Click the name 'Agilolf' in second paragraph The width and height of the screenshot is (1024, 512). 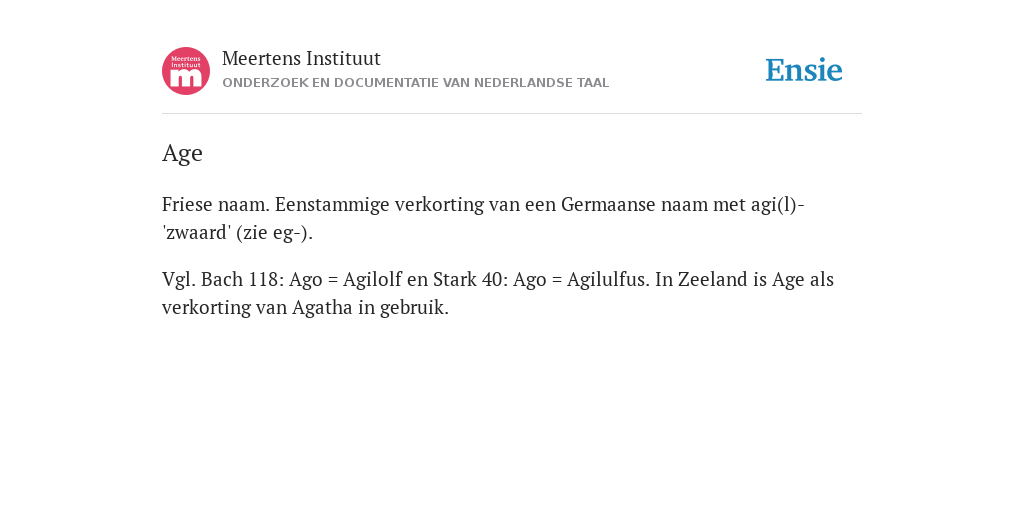click(x=372, y=280)
